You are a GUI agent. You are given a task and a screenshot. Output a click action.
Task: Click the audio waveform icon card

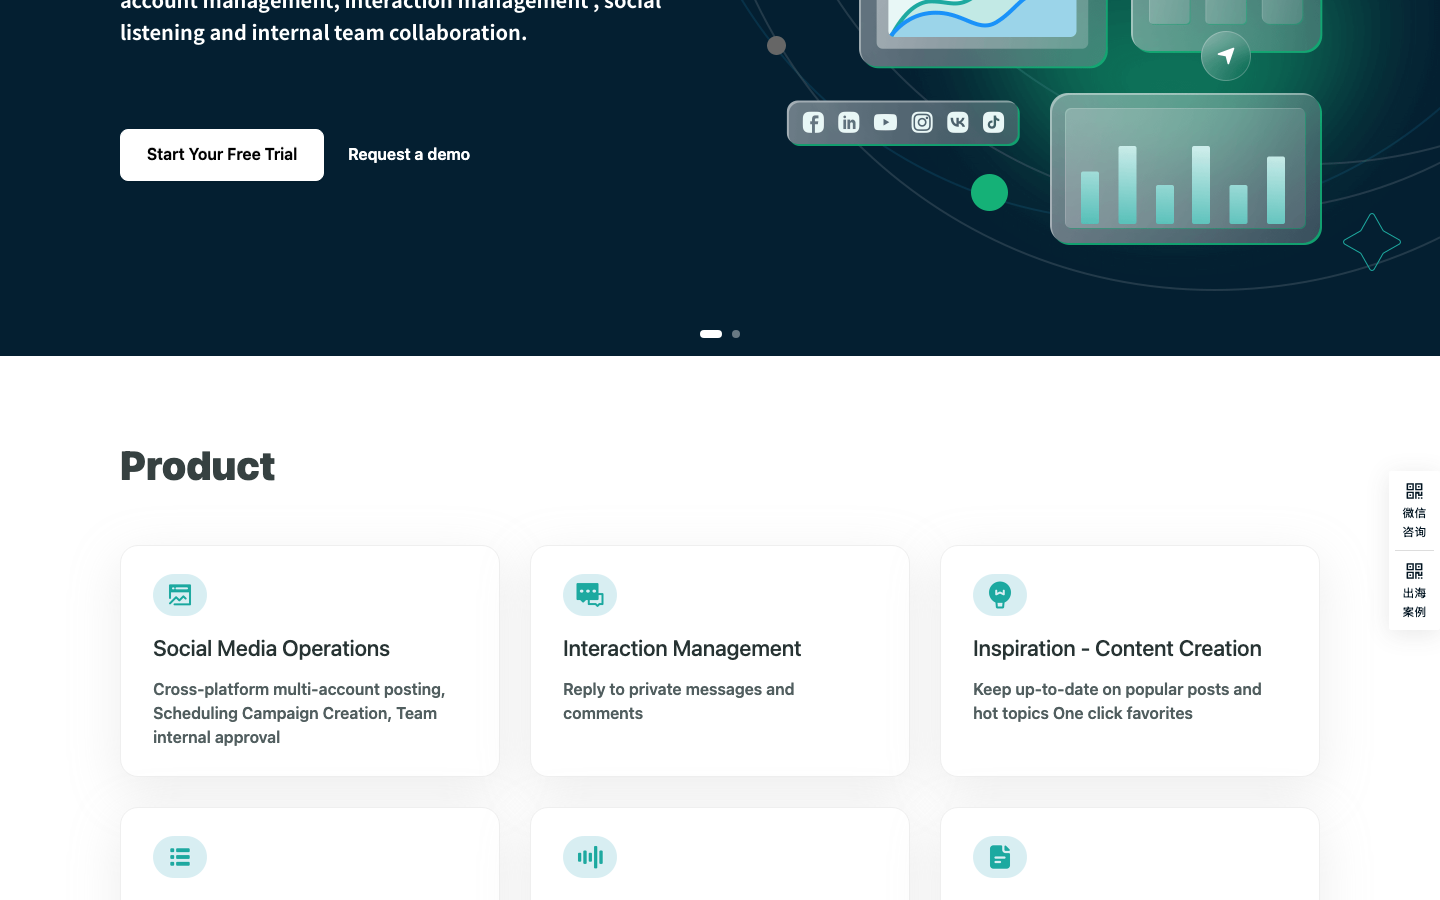tap(720, 855)
